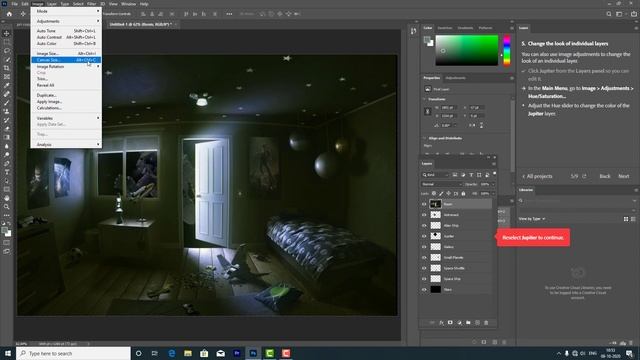Create a new layer with the plus icon
Screen dimensions: 640x360
[x=477, y=322]
